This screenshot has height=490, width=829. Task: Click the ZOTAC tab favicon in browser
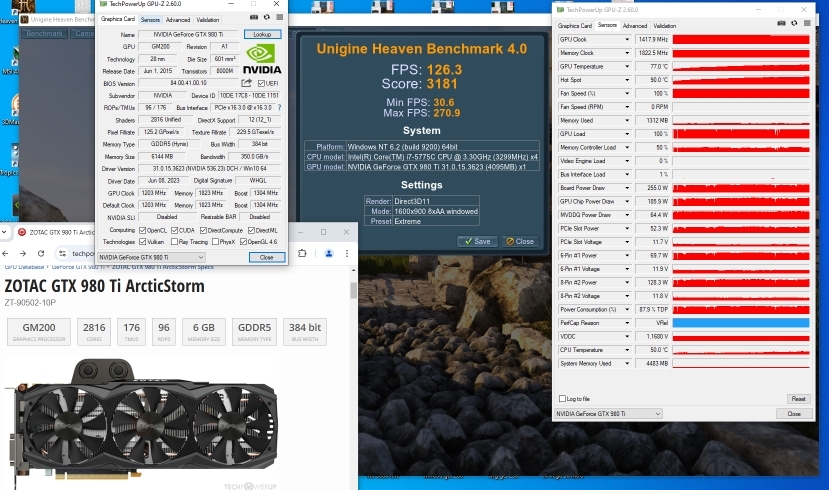[22, 232]
